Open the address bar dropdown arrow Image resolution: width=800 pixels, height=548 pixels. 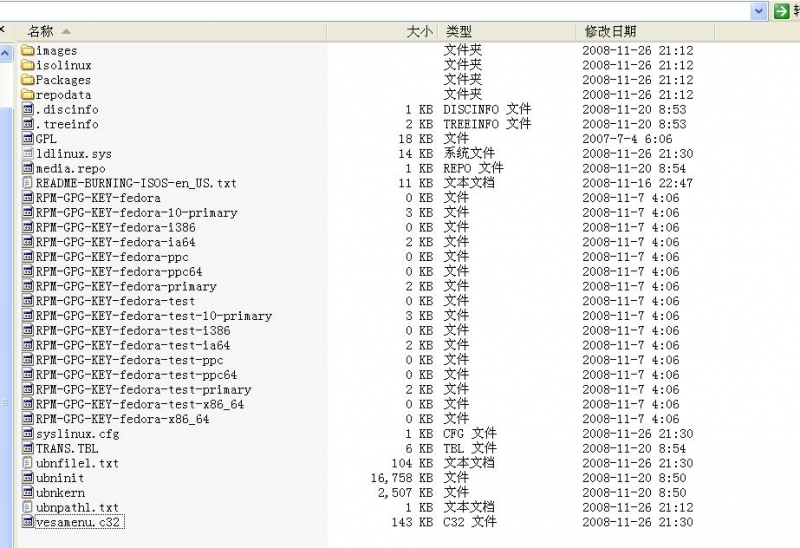[x=759, y=11]
